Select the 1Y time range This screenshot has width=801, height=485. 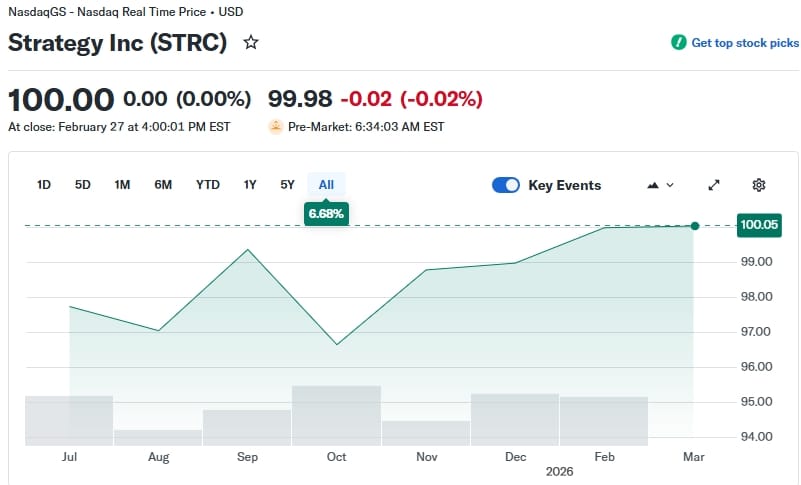pos(250,185)
